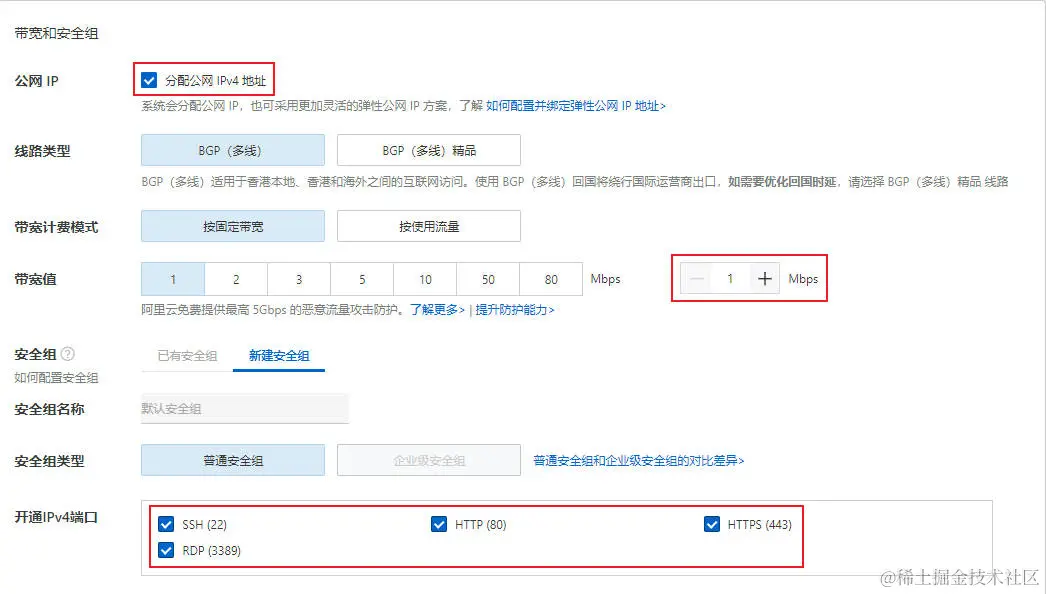This screenshot has width=1046, height=594.
Task: Edit the 默认安全组 name input field
Action: pyautogui.click(x=243, y=408)
